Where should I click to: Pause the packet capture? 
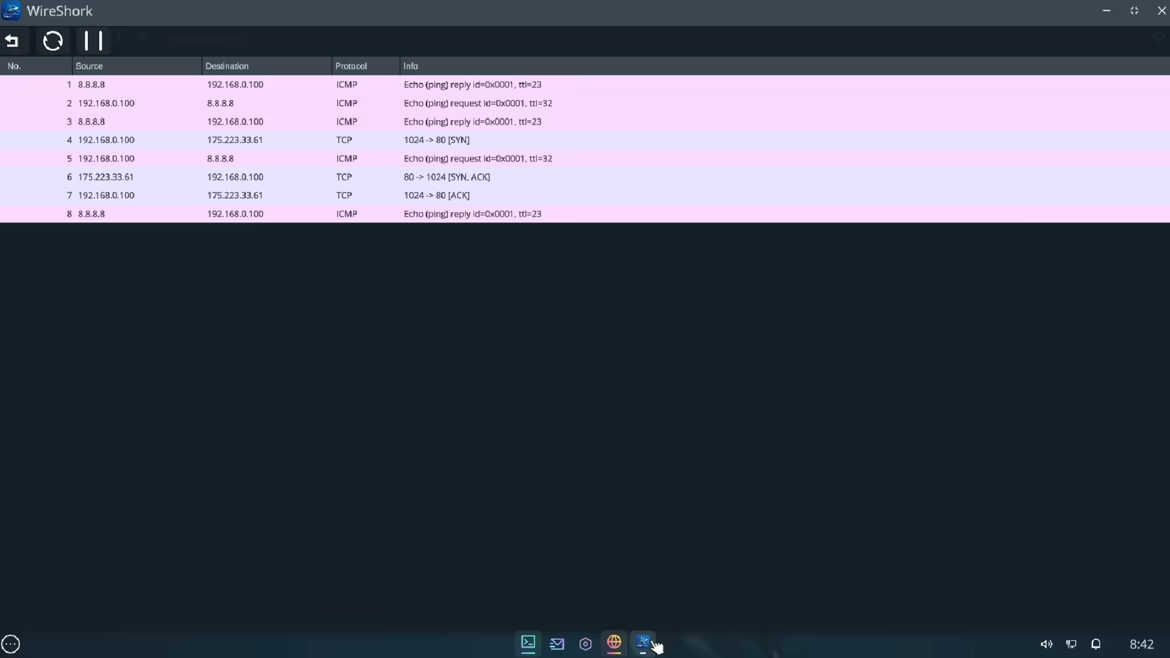(x=93, y=41)
